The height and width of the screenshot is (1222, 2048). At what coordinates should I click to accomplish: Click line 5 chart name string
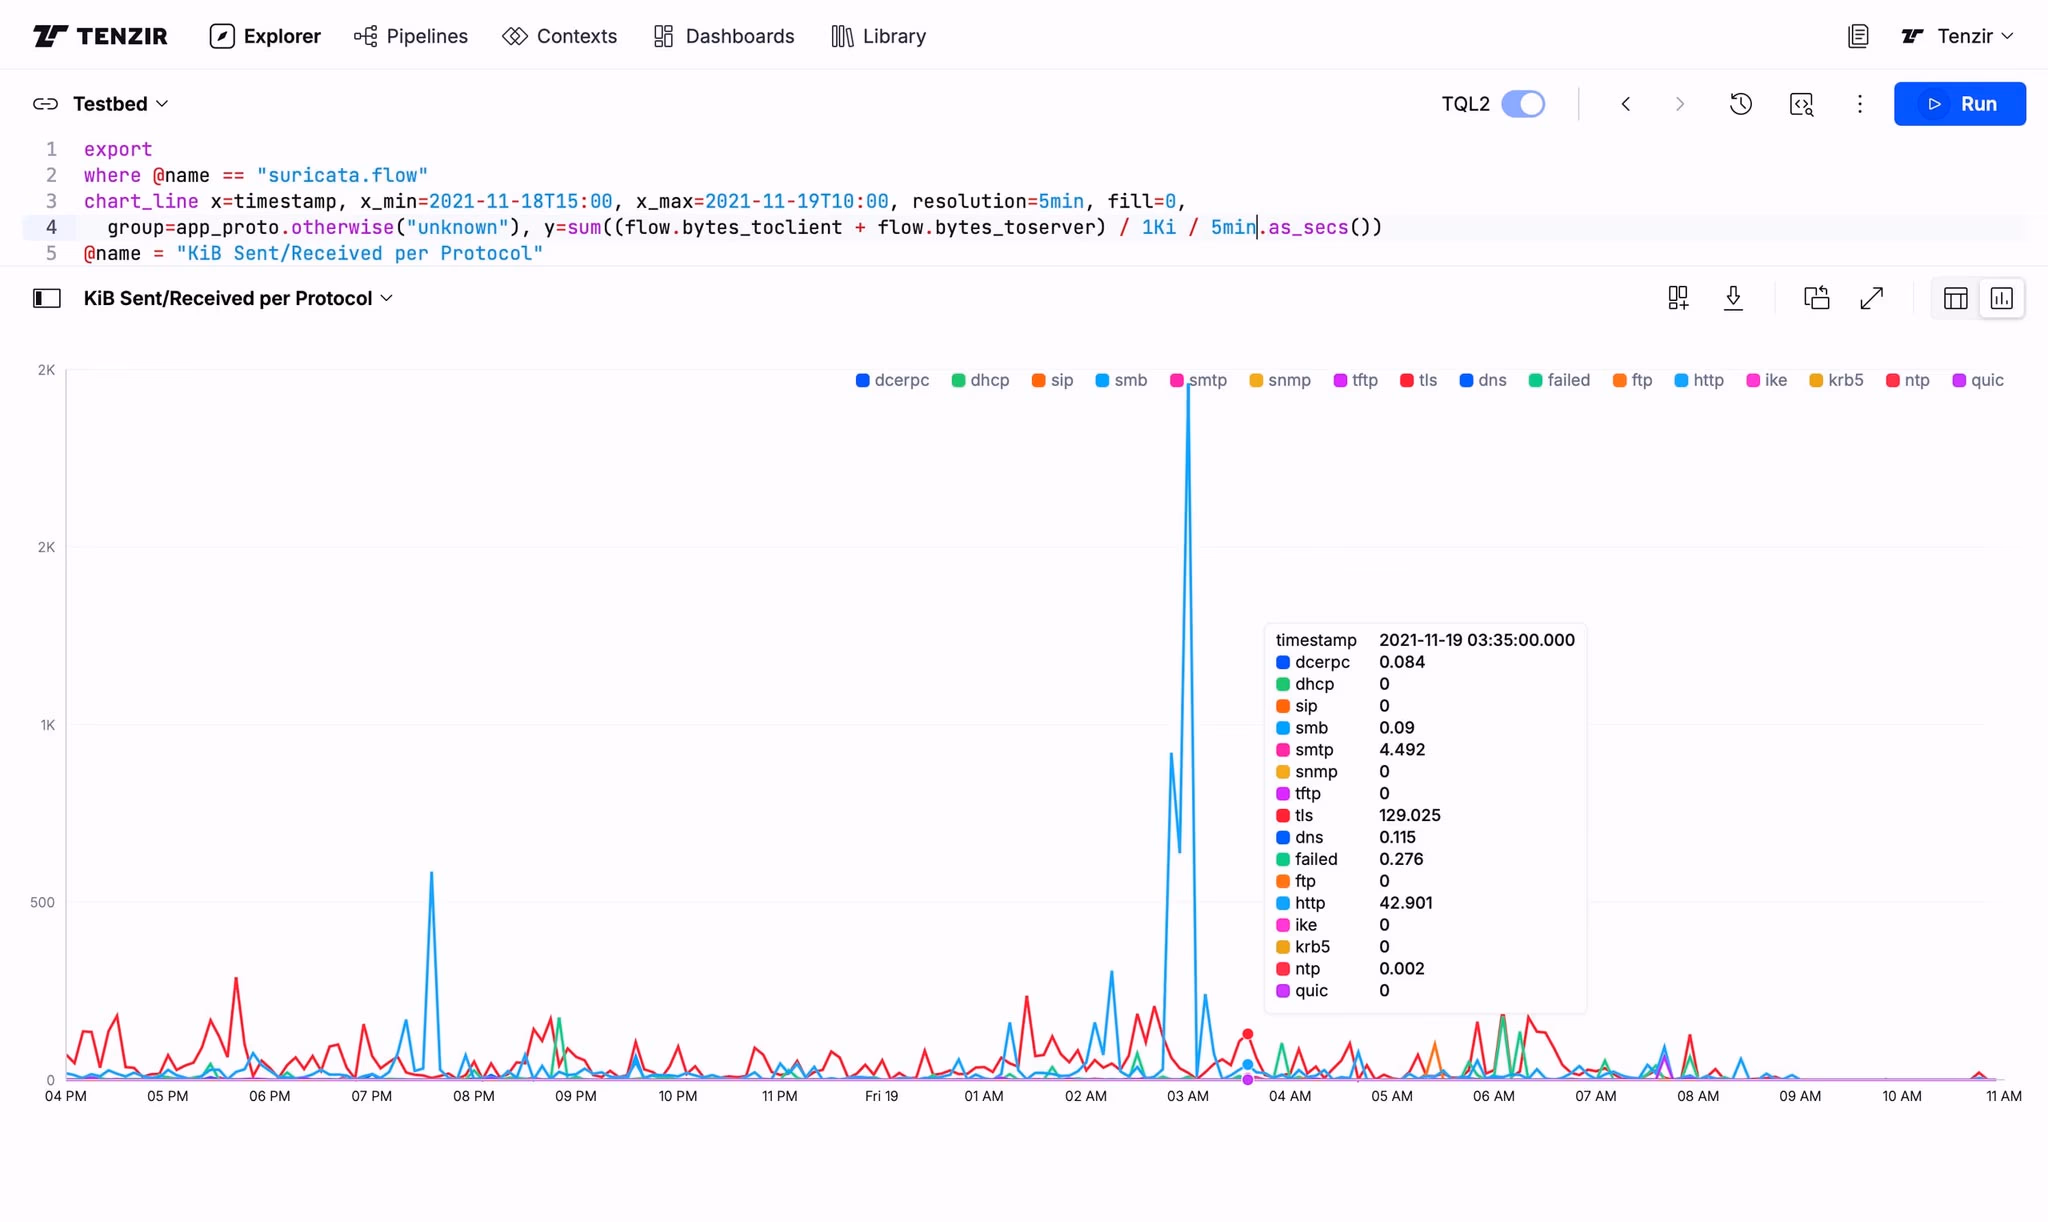(x=359, y=253)
